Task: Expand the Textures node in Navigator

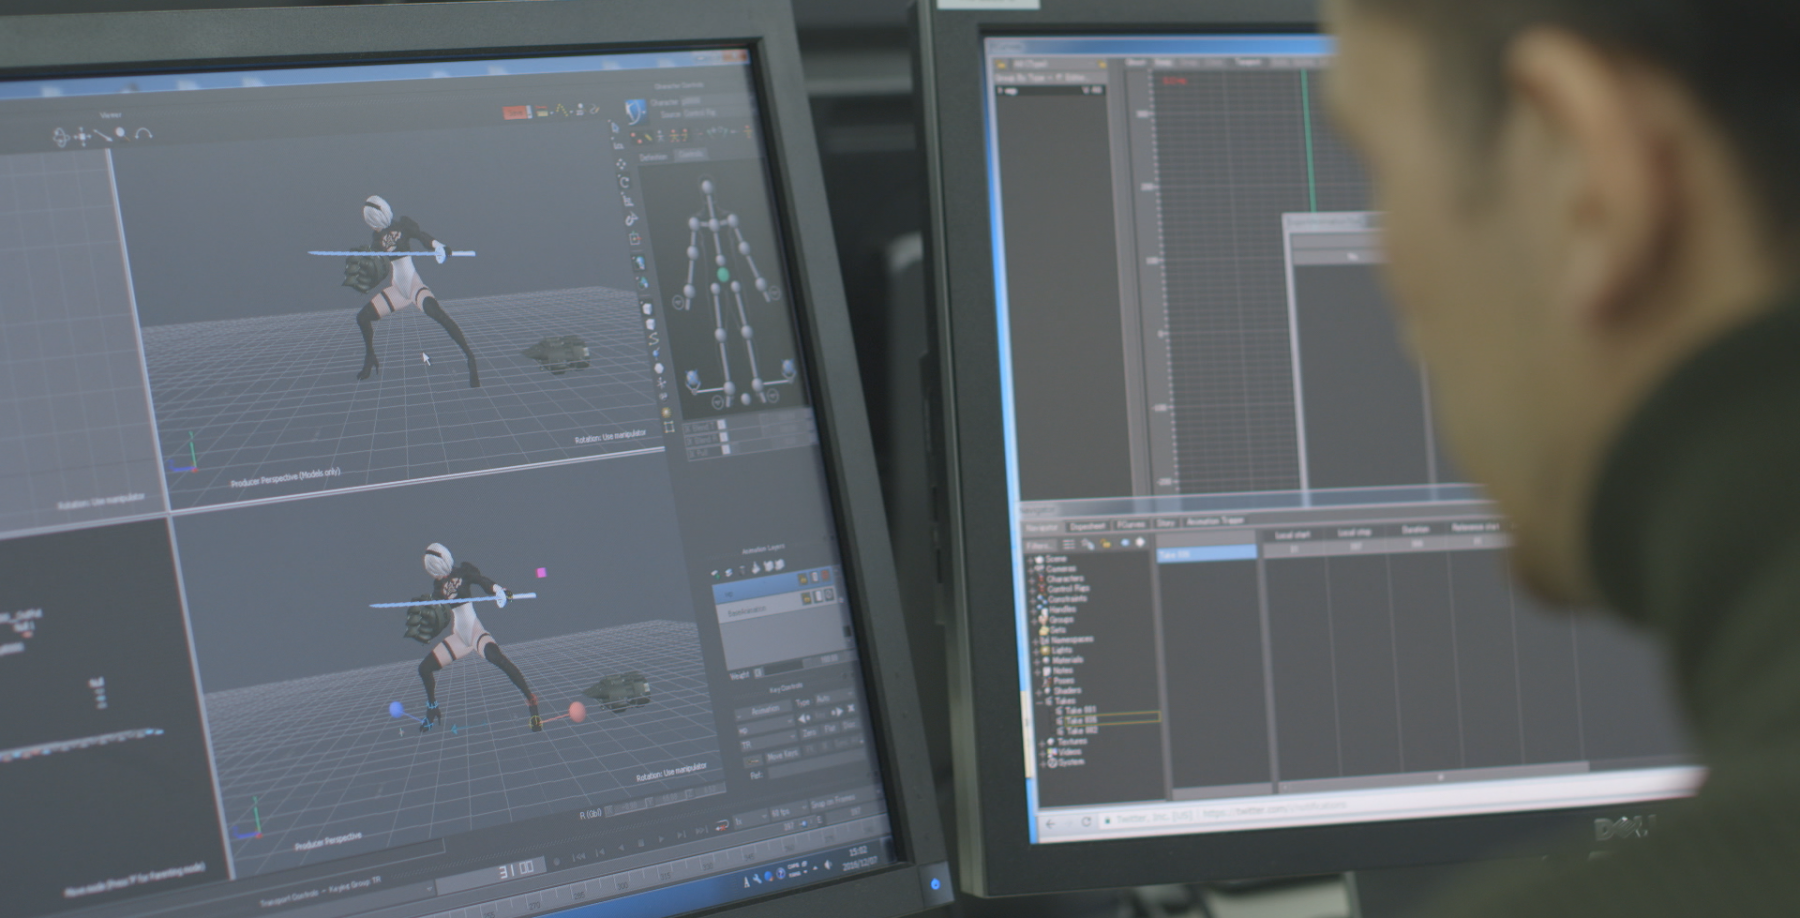Action: [x=1041, y=743]
